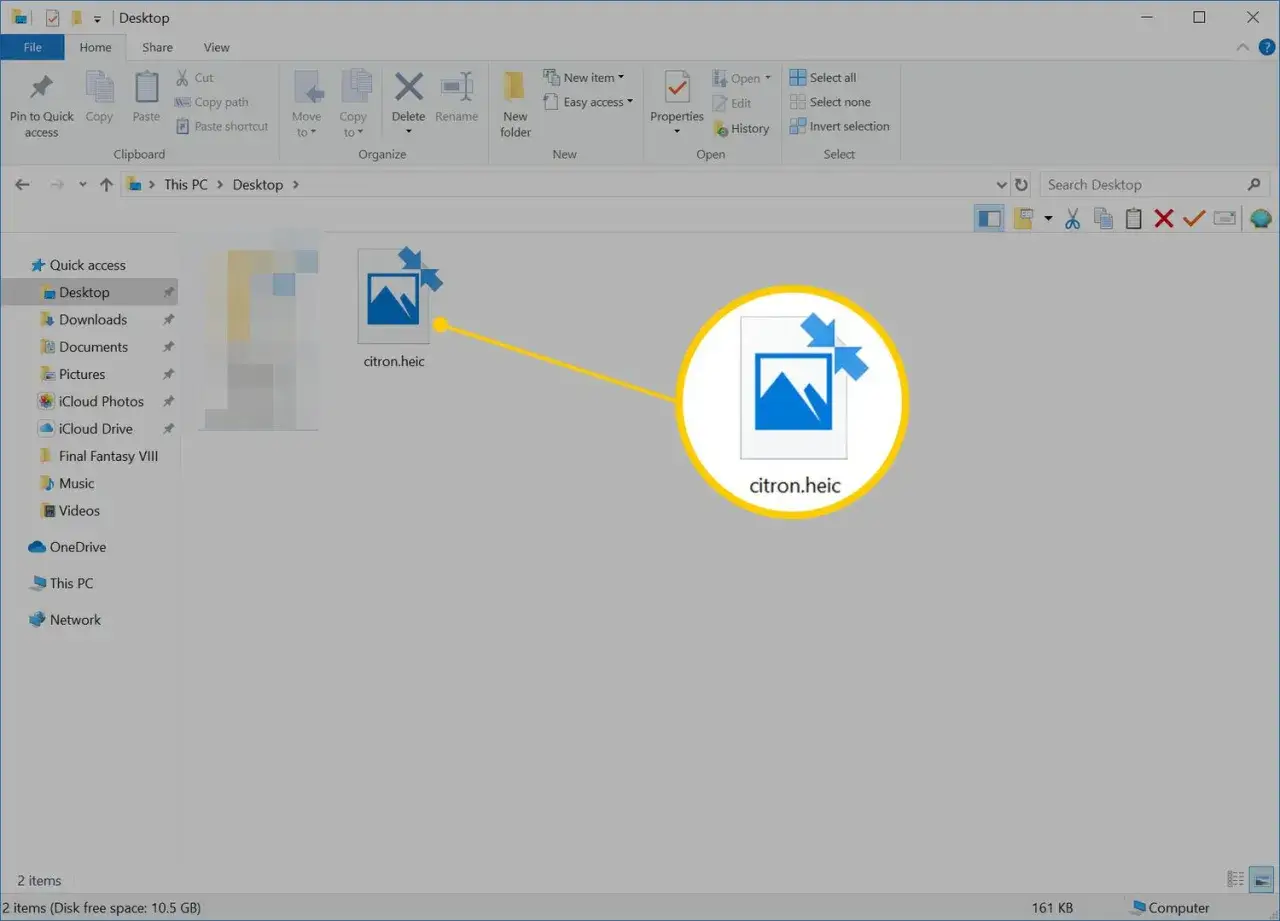The height and width of the screenshot is (921, 1280).
Task: Open the View ribbon tab
Action: tap(217, 47)
